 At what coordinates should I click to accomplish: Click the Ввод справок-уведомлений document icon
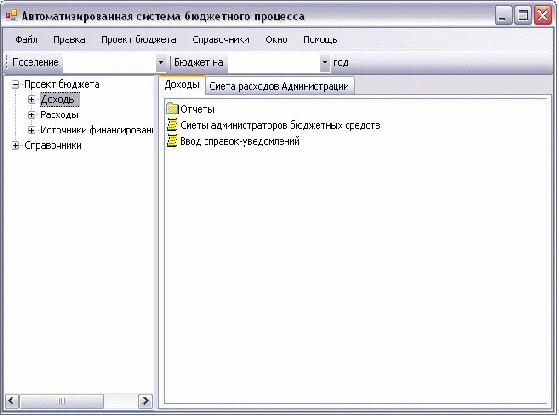[x=172, y=141]
